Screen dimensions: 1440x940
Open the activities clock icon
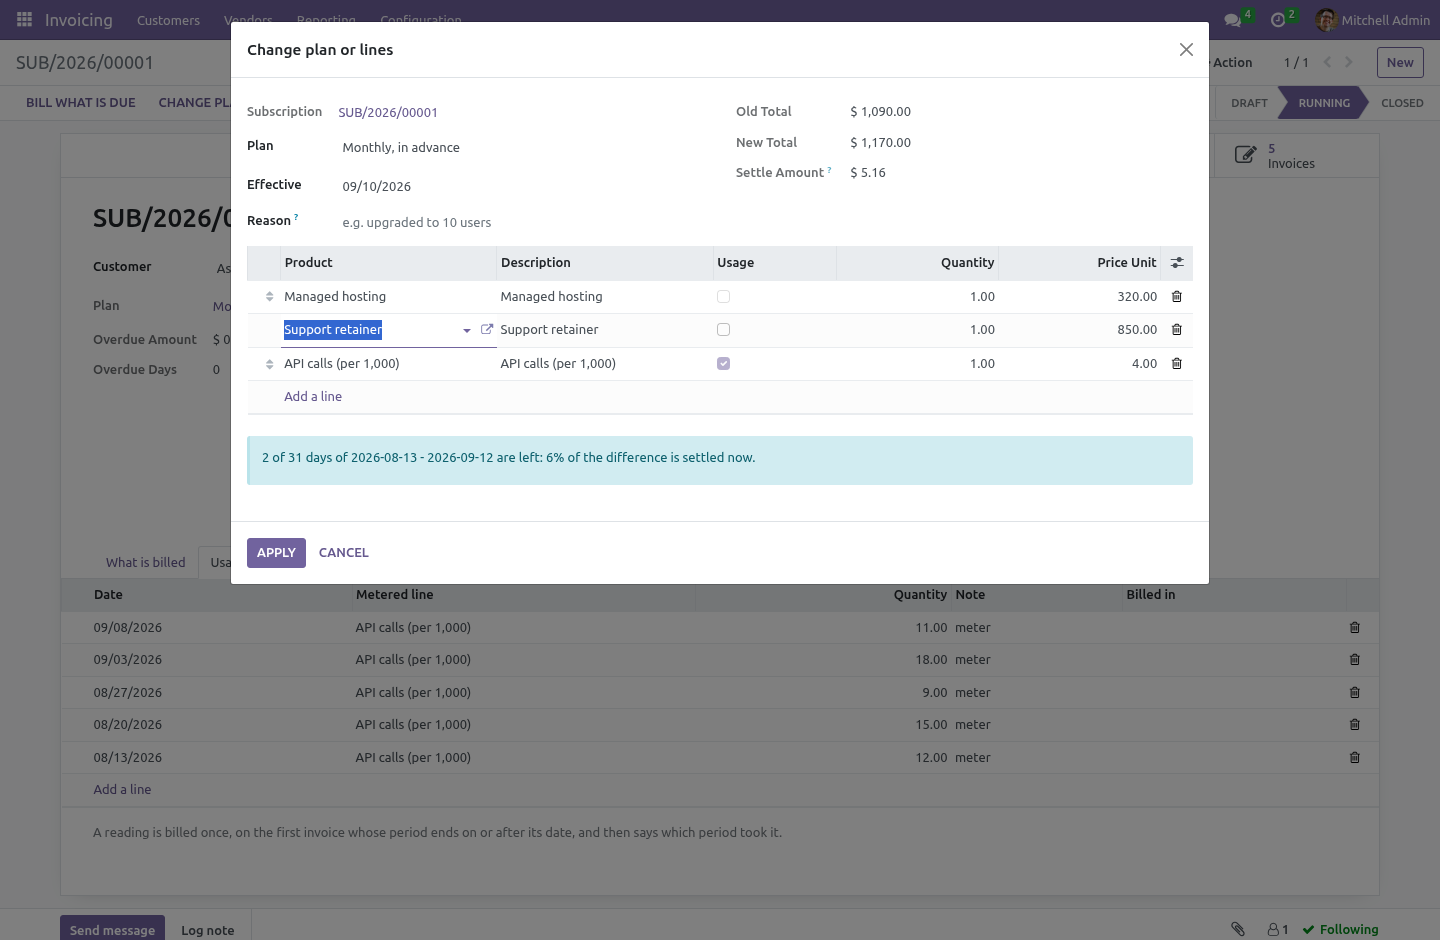coord(1278,20)
